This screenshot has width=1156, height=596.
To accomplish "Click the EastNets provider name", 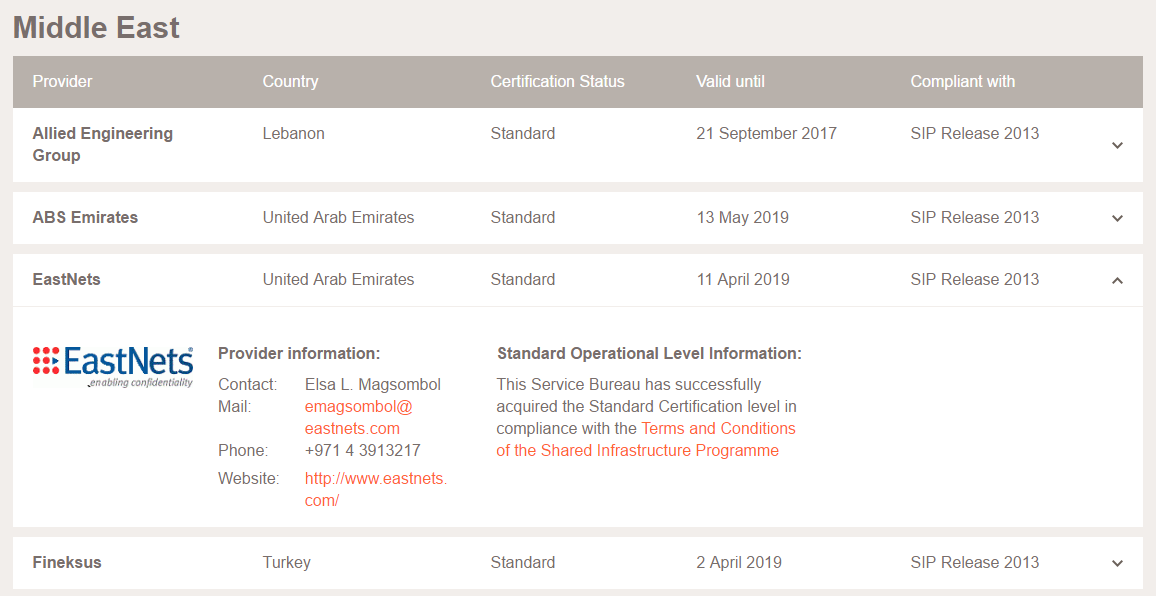I will pyautogui.click(x=66, y=280).
